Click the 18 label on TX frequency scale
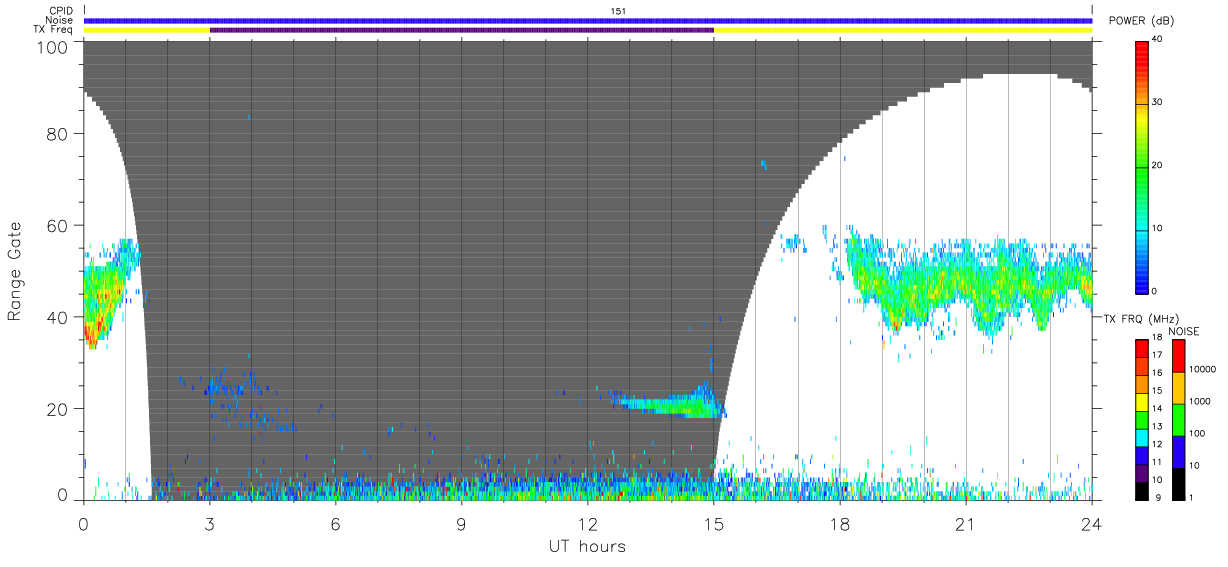Viewport: 1228px width, 567px height. pos(1157,338)
